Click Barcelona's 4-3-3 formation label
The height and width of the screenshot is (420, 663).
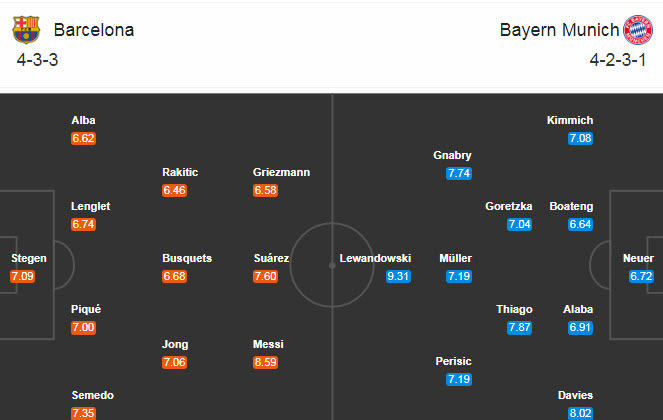pyautogui.click(x=38, y=60)
